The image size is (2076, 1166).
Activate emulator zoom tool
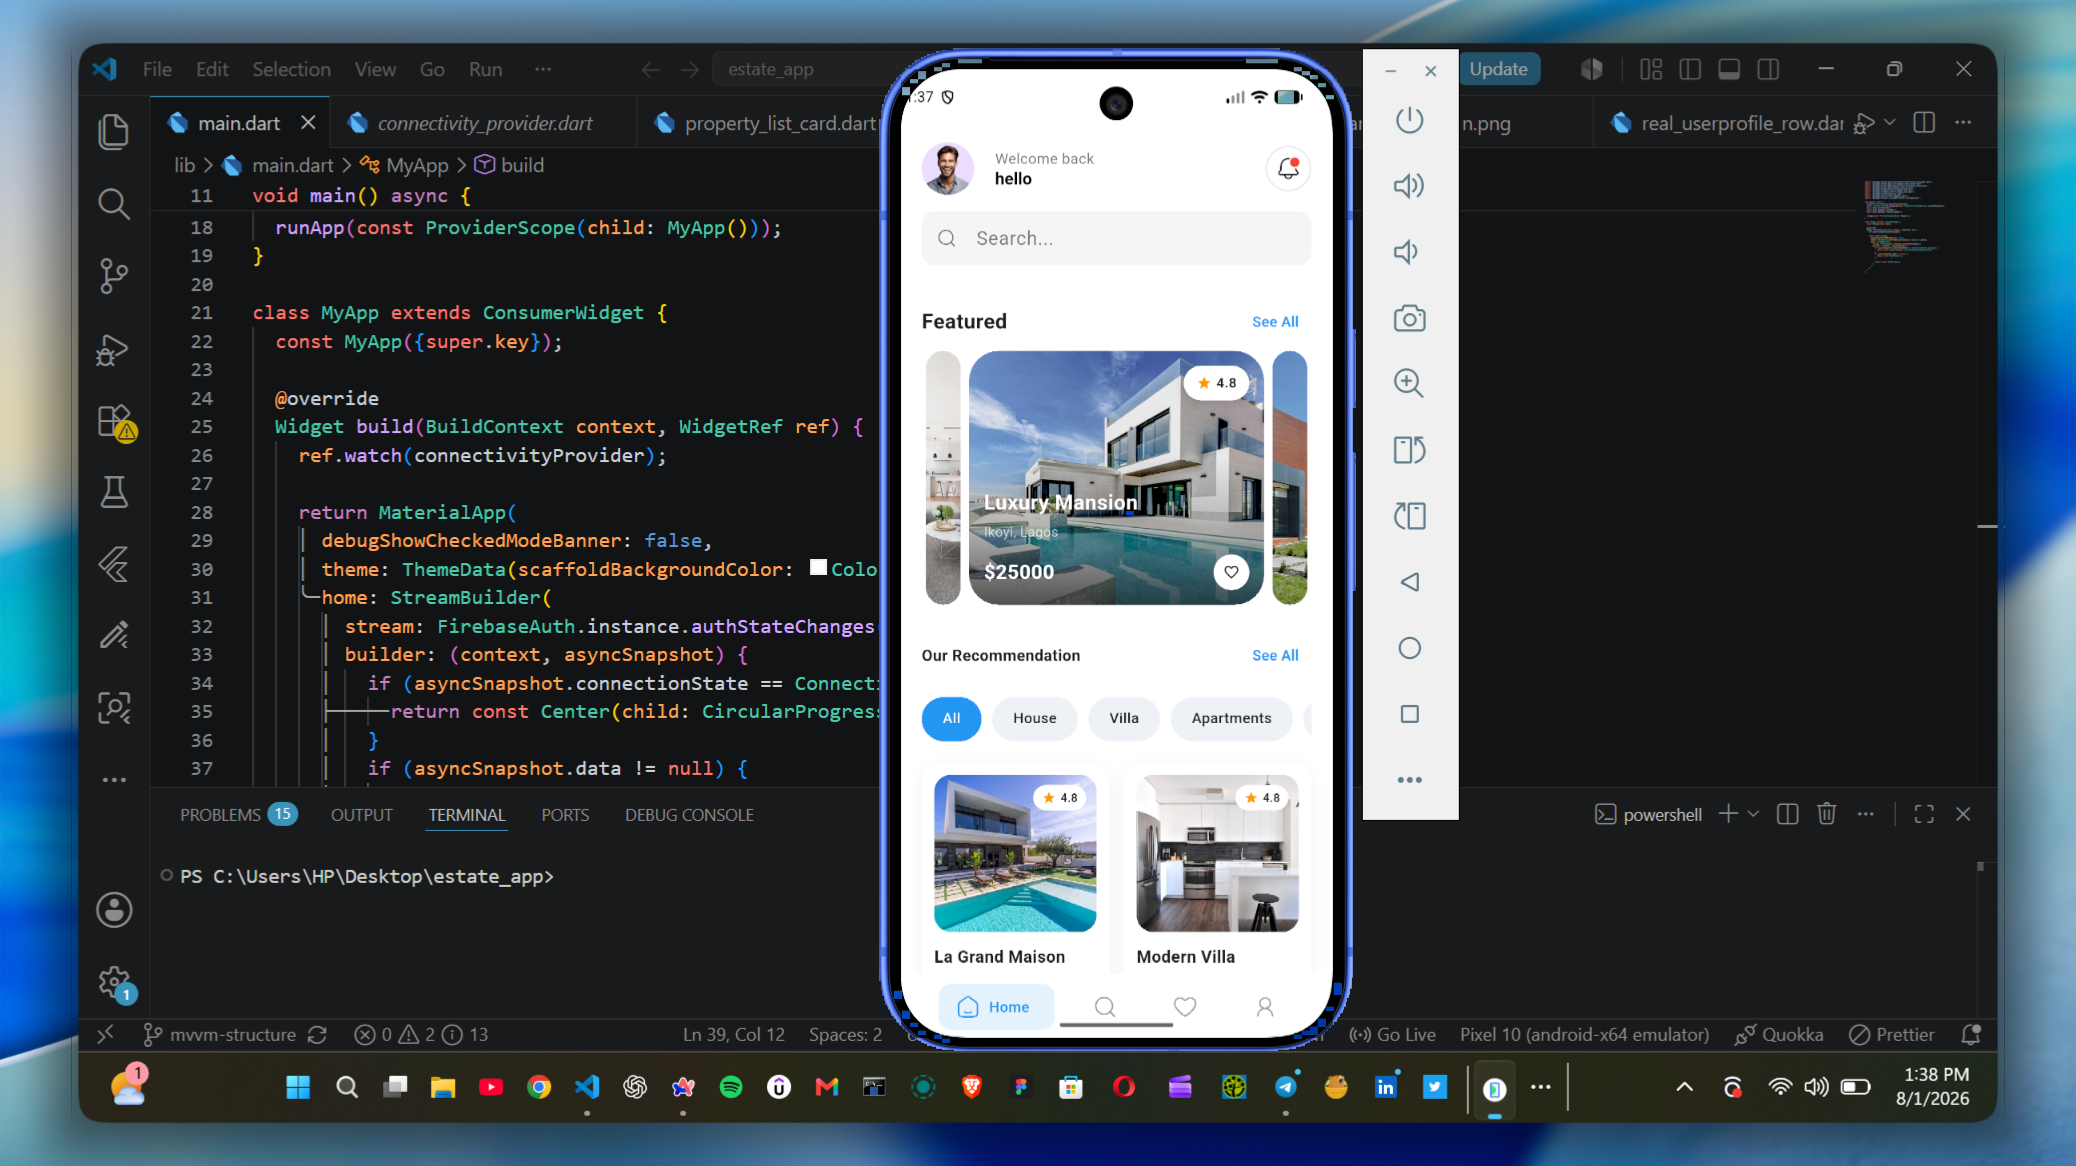coord(1409,383)
